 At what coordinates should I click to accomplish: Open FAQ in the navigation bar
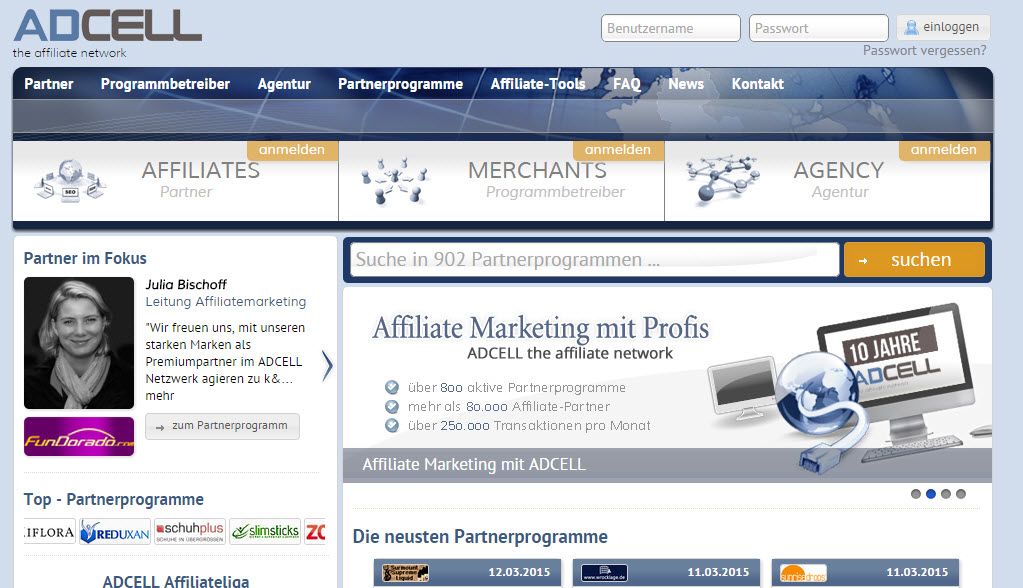click(x=626, y=84)
